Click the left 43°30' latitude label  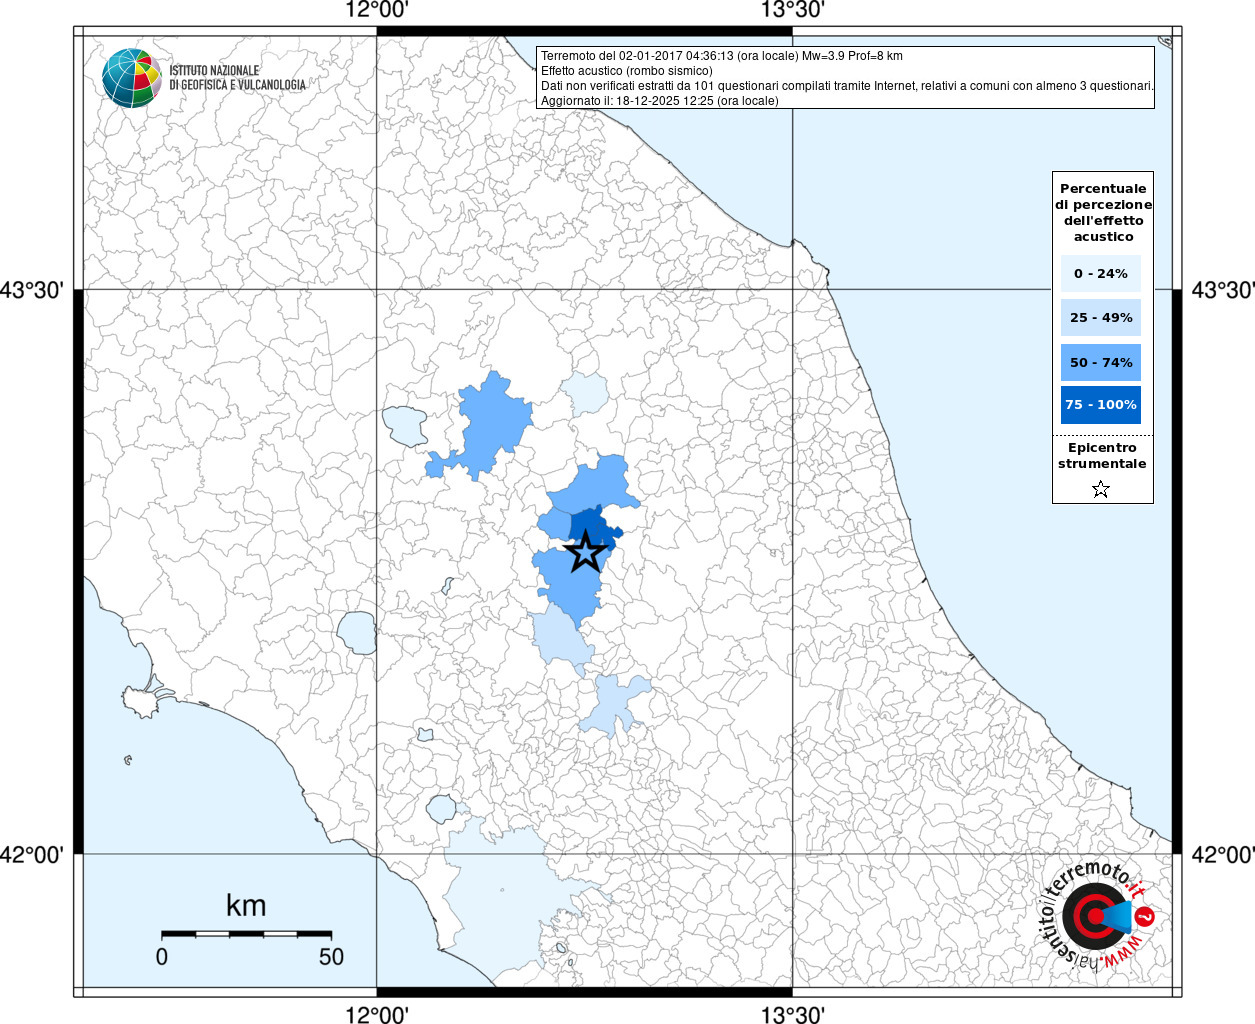tap(33, 290)
